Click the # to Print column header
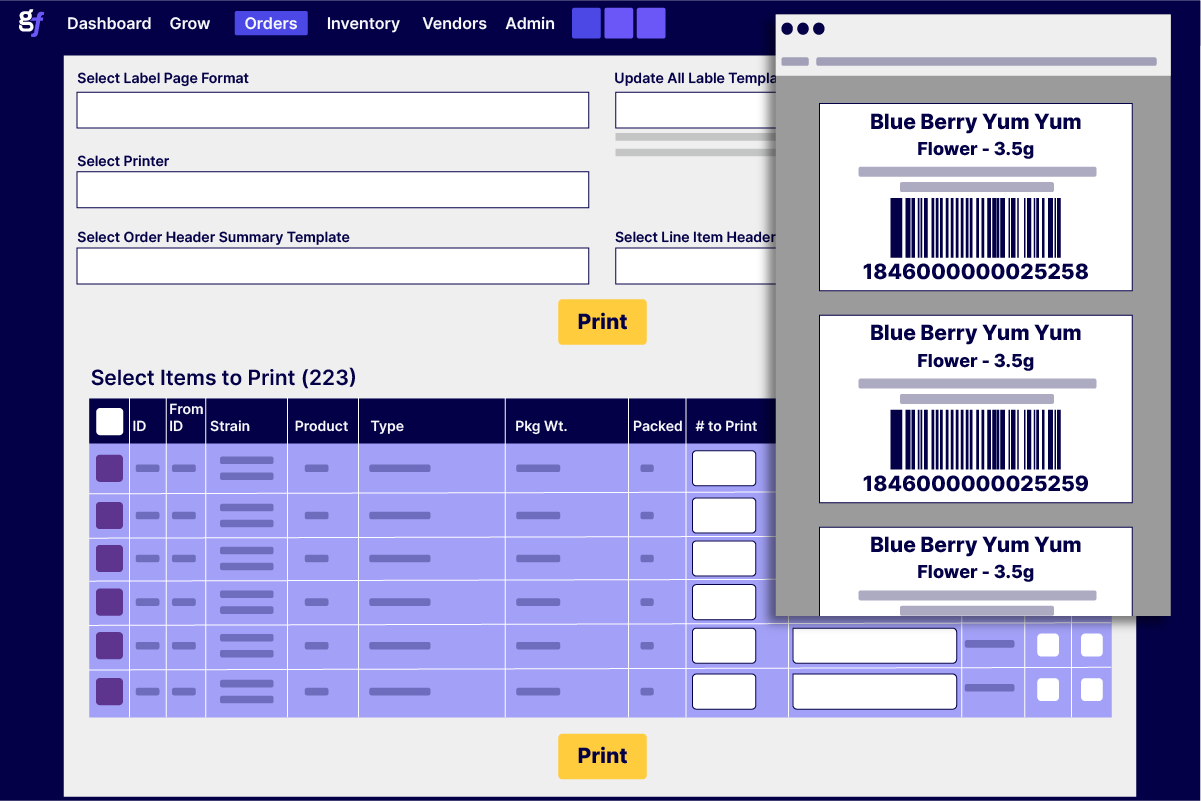This screenshot has height=801, width=1201. click(x=726, y=426)
